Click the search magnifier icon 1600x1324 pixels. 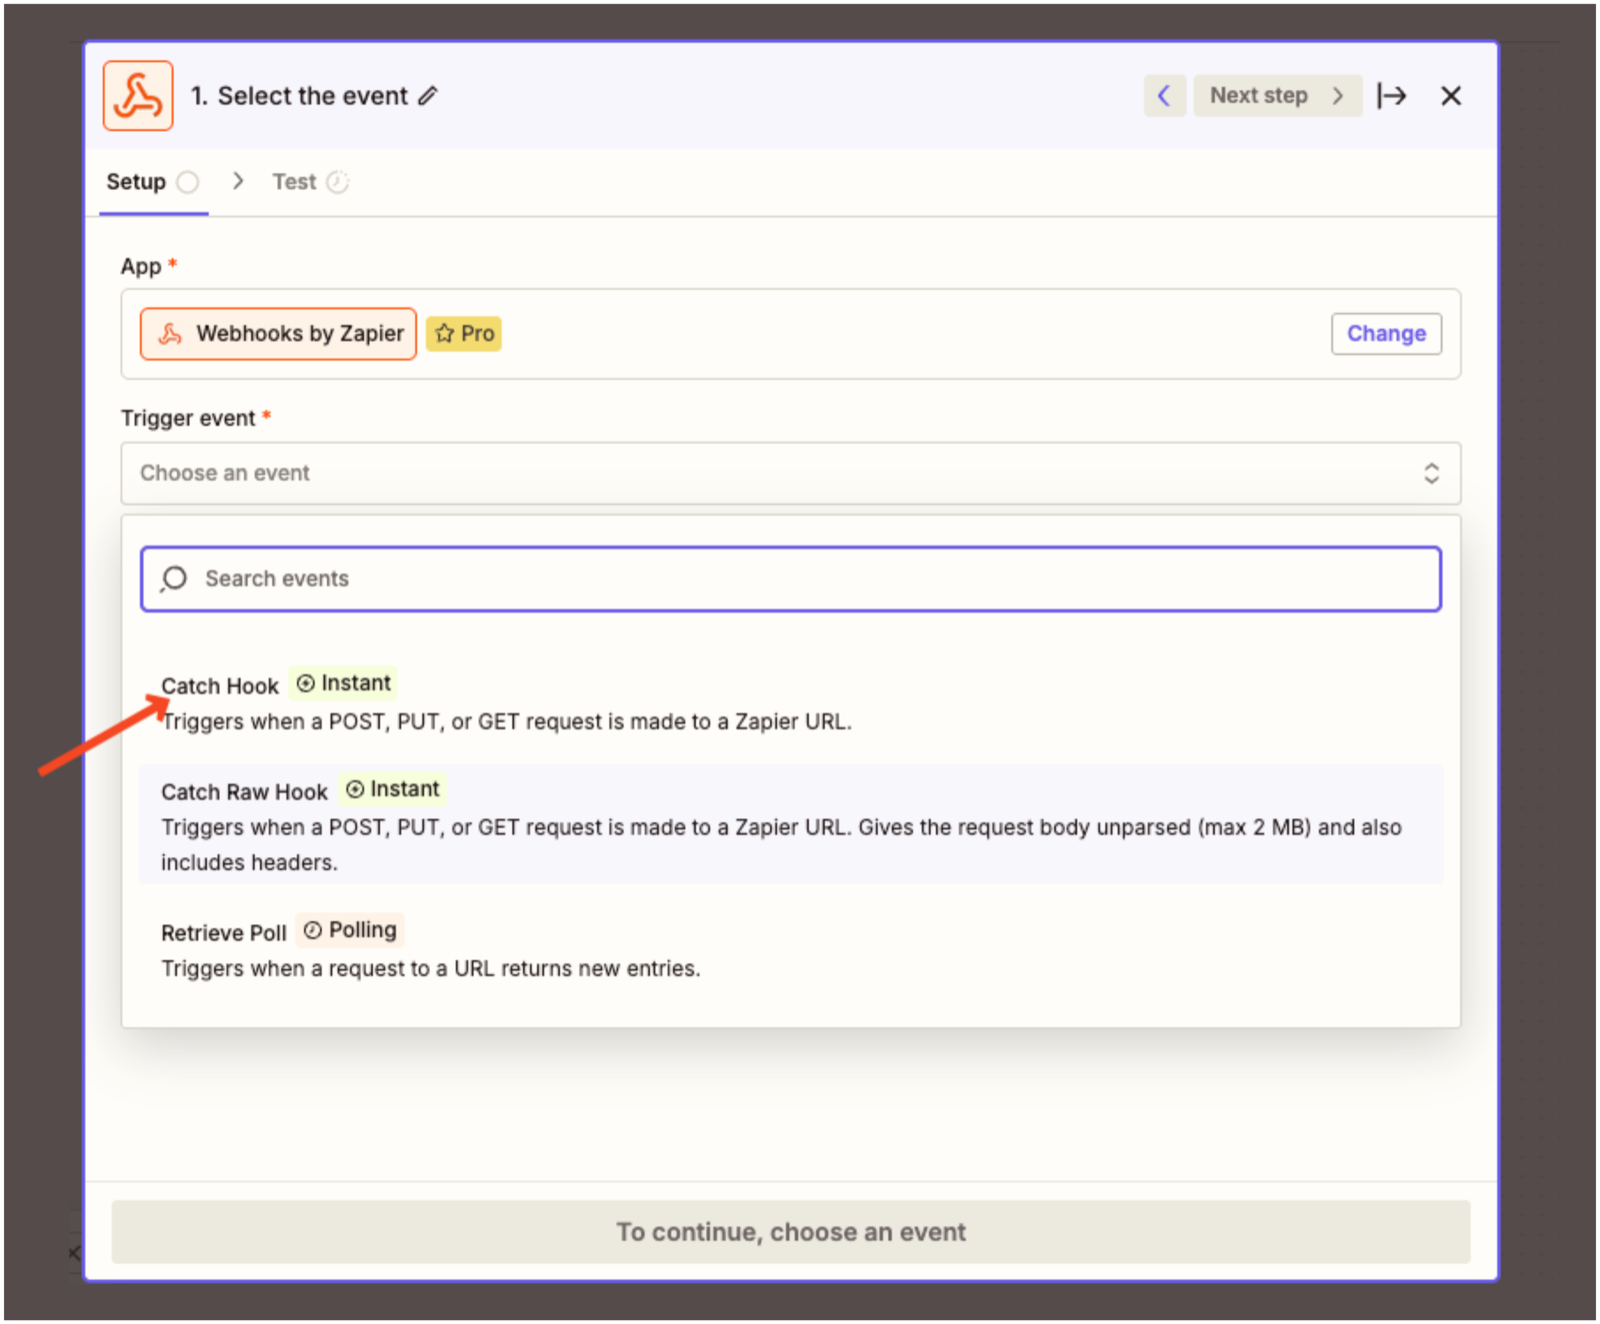pos(174,579)
